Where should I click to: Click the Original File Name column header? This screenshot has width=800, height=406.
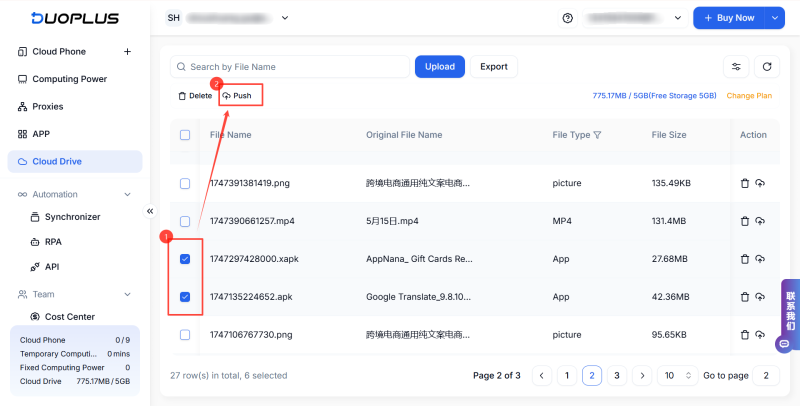tap(404, 135)
